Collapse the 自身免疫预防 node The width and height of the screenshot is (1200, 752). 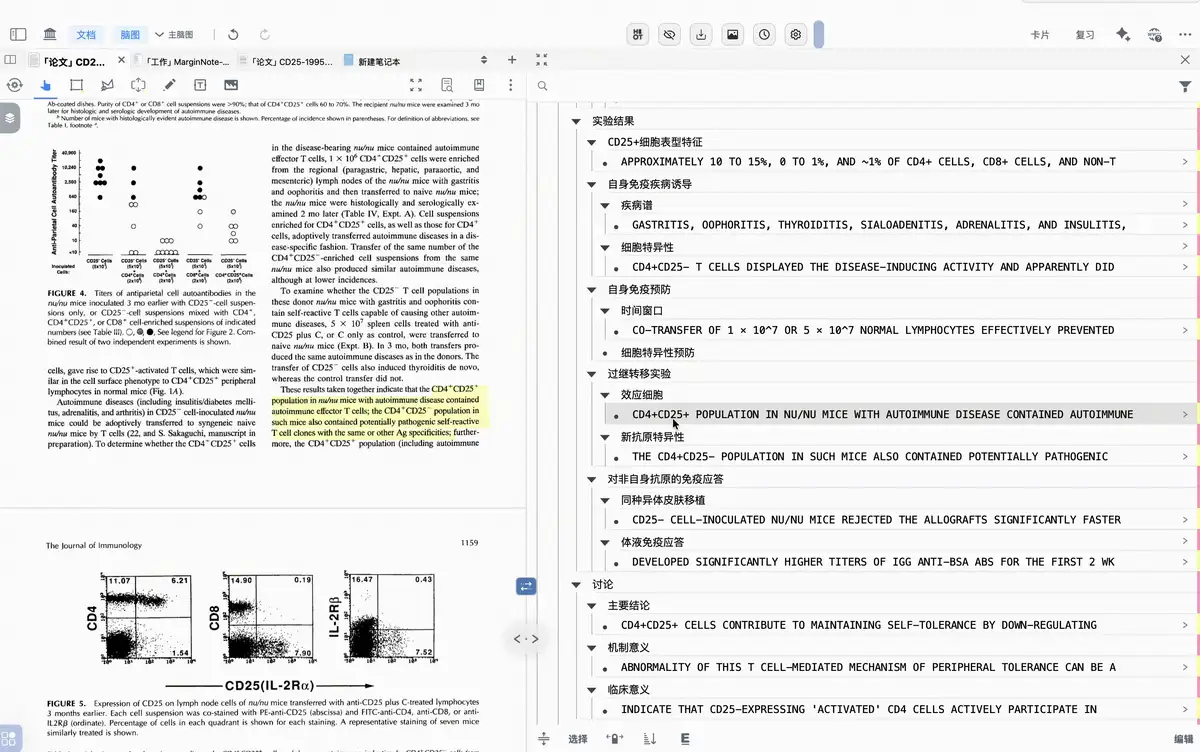tap(592, 289)
